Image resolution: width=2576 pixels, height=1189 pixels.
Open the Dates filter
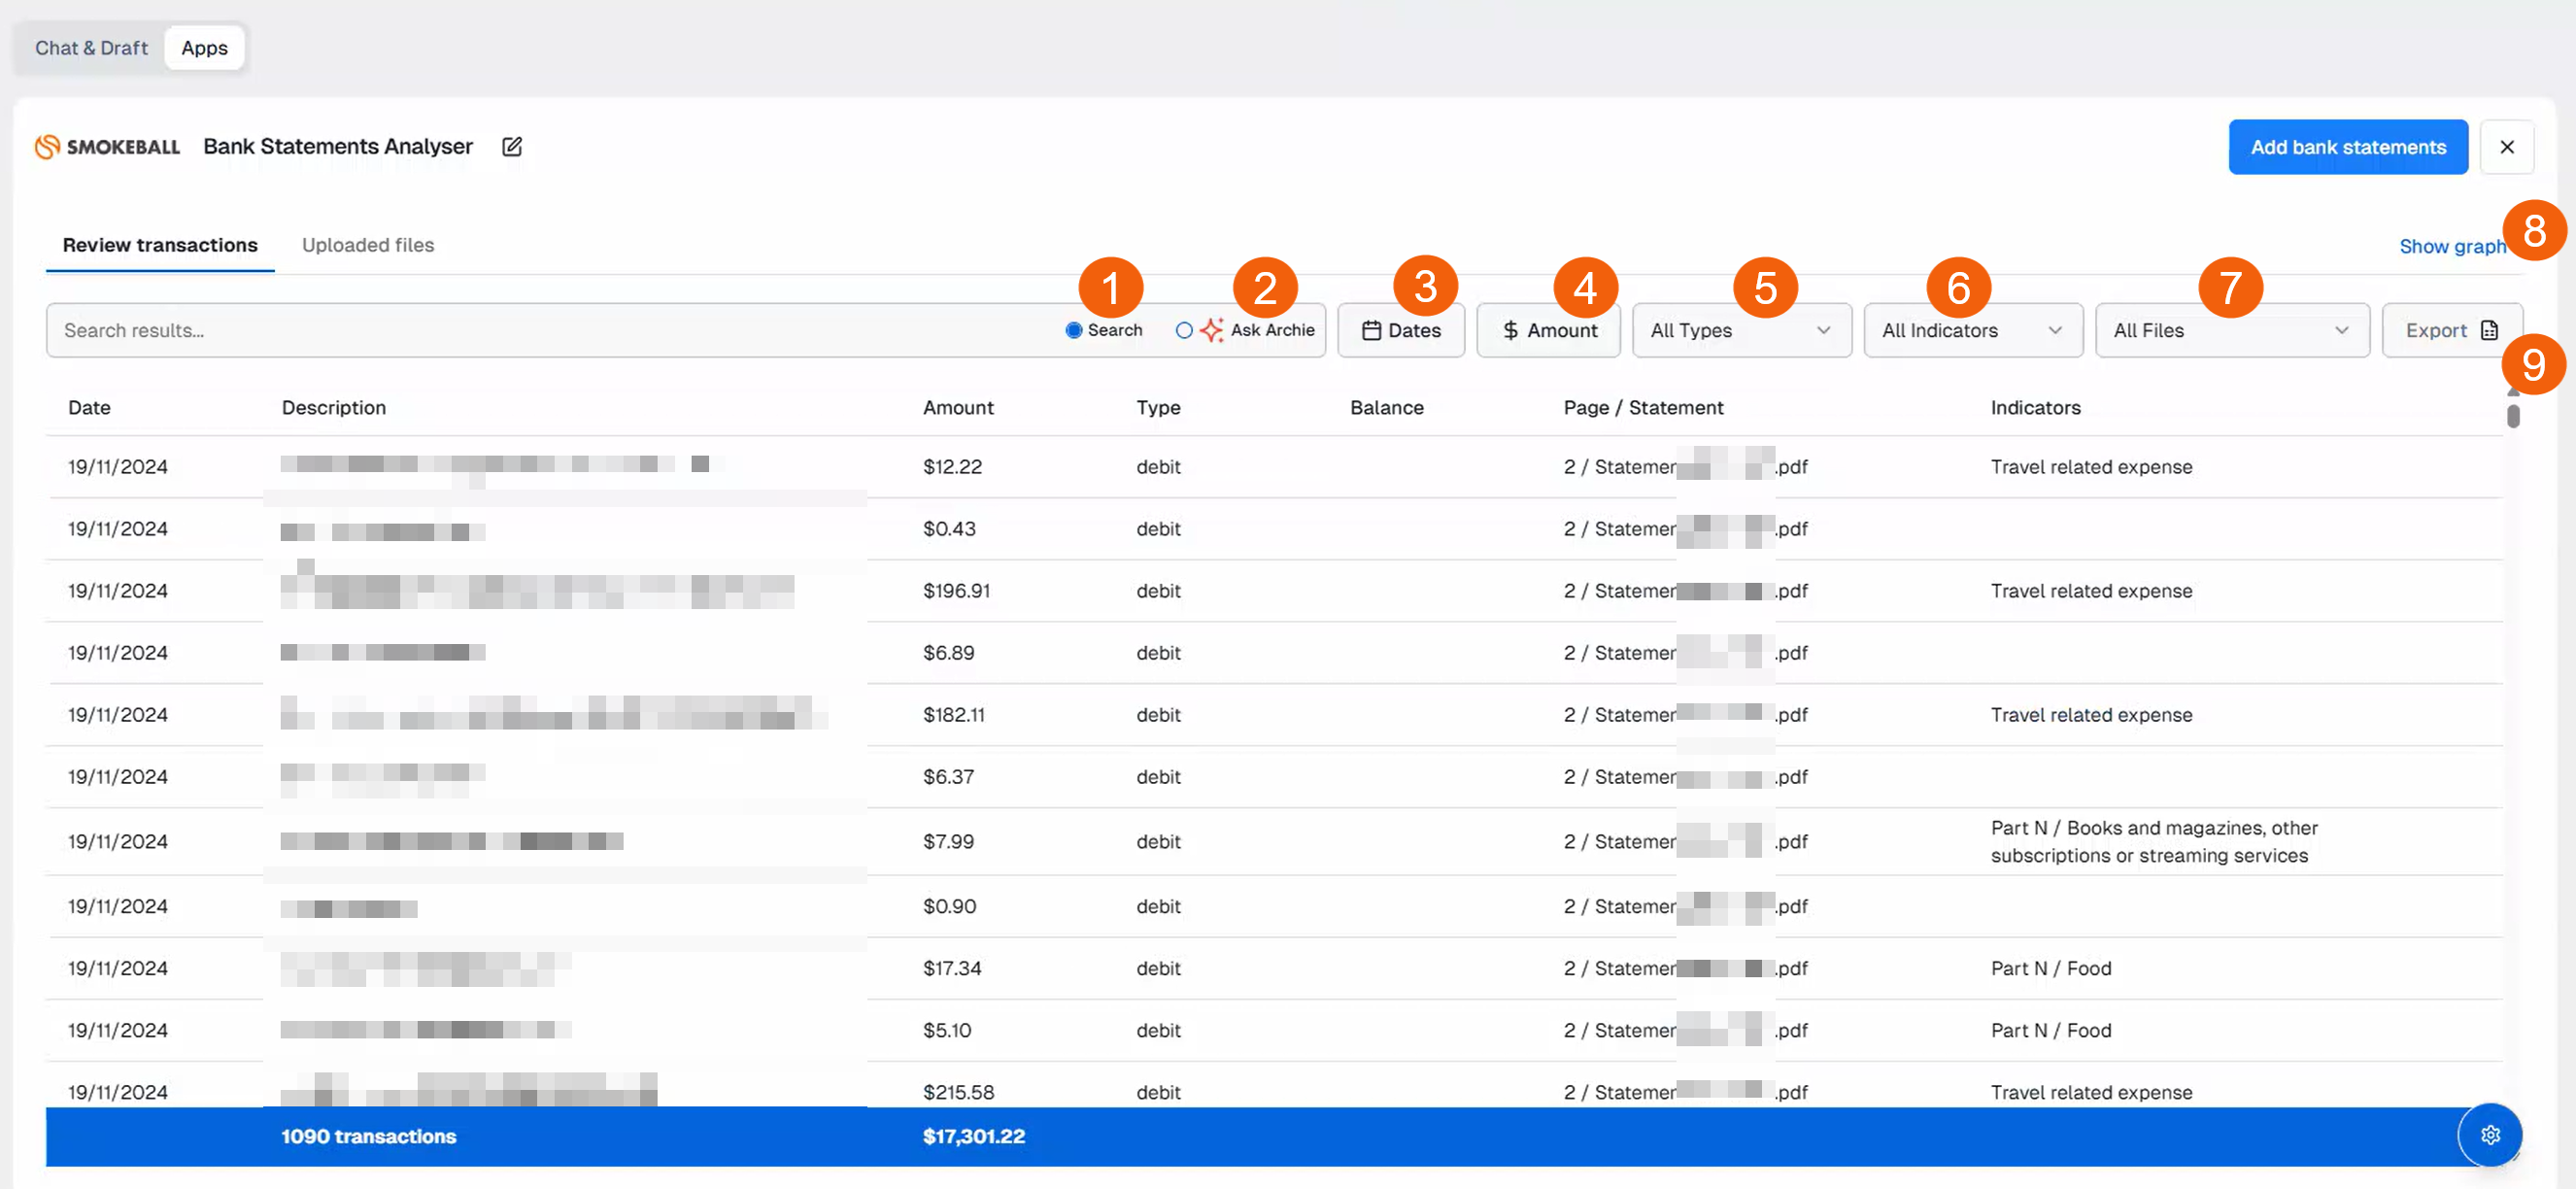1400,330
